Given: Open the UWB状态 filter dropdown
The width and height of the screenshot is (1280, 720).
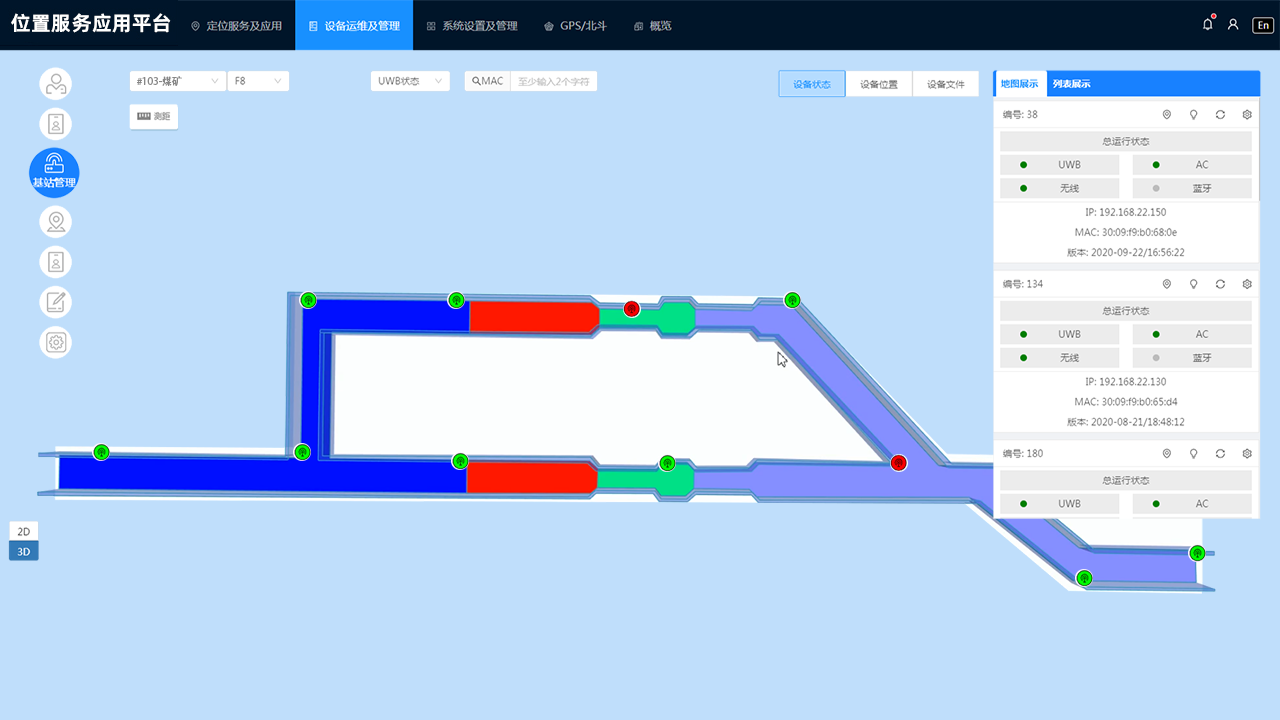Looking at the screenshot, I should pos(410,81).
